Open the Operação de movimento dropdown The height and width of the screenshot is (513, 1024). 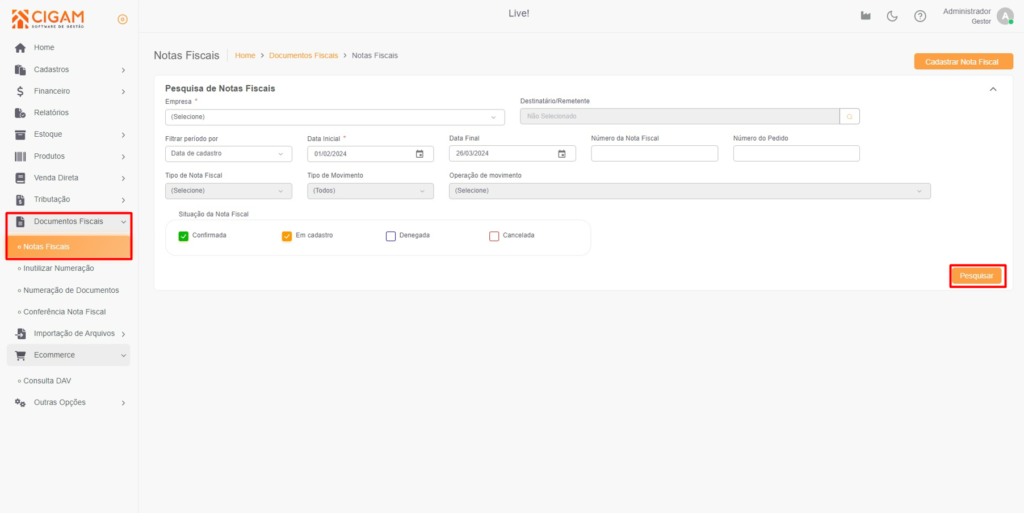690,191
